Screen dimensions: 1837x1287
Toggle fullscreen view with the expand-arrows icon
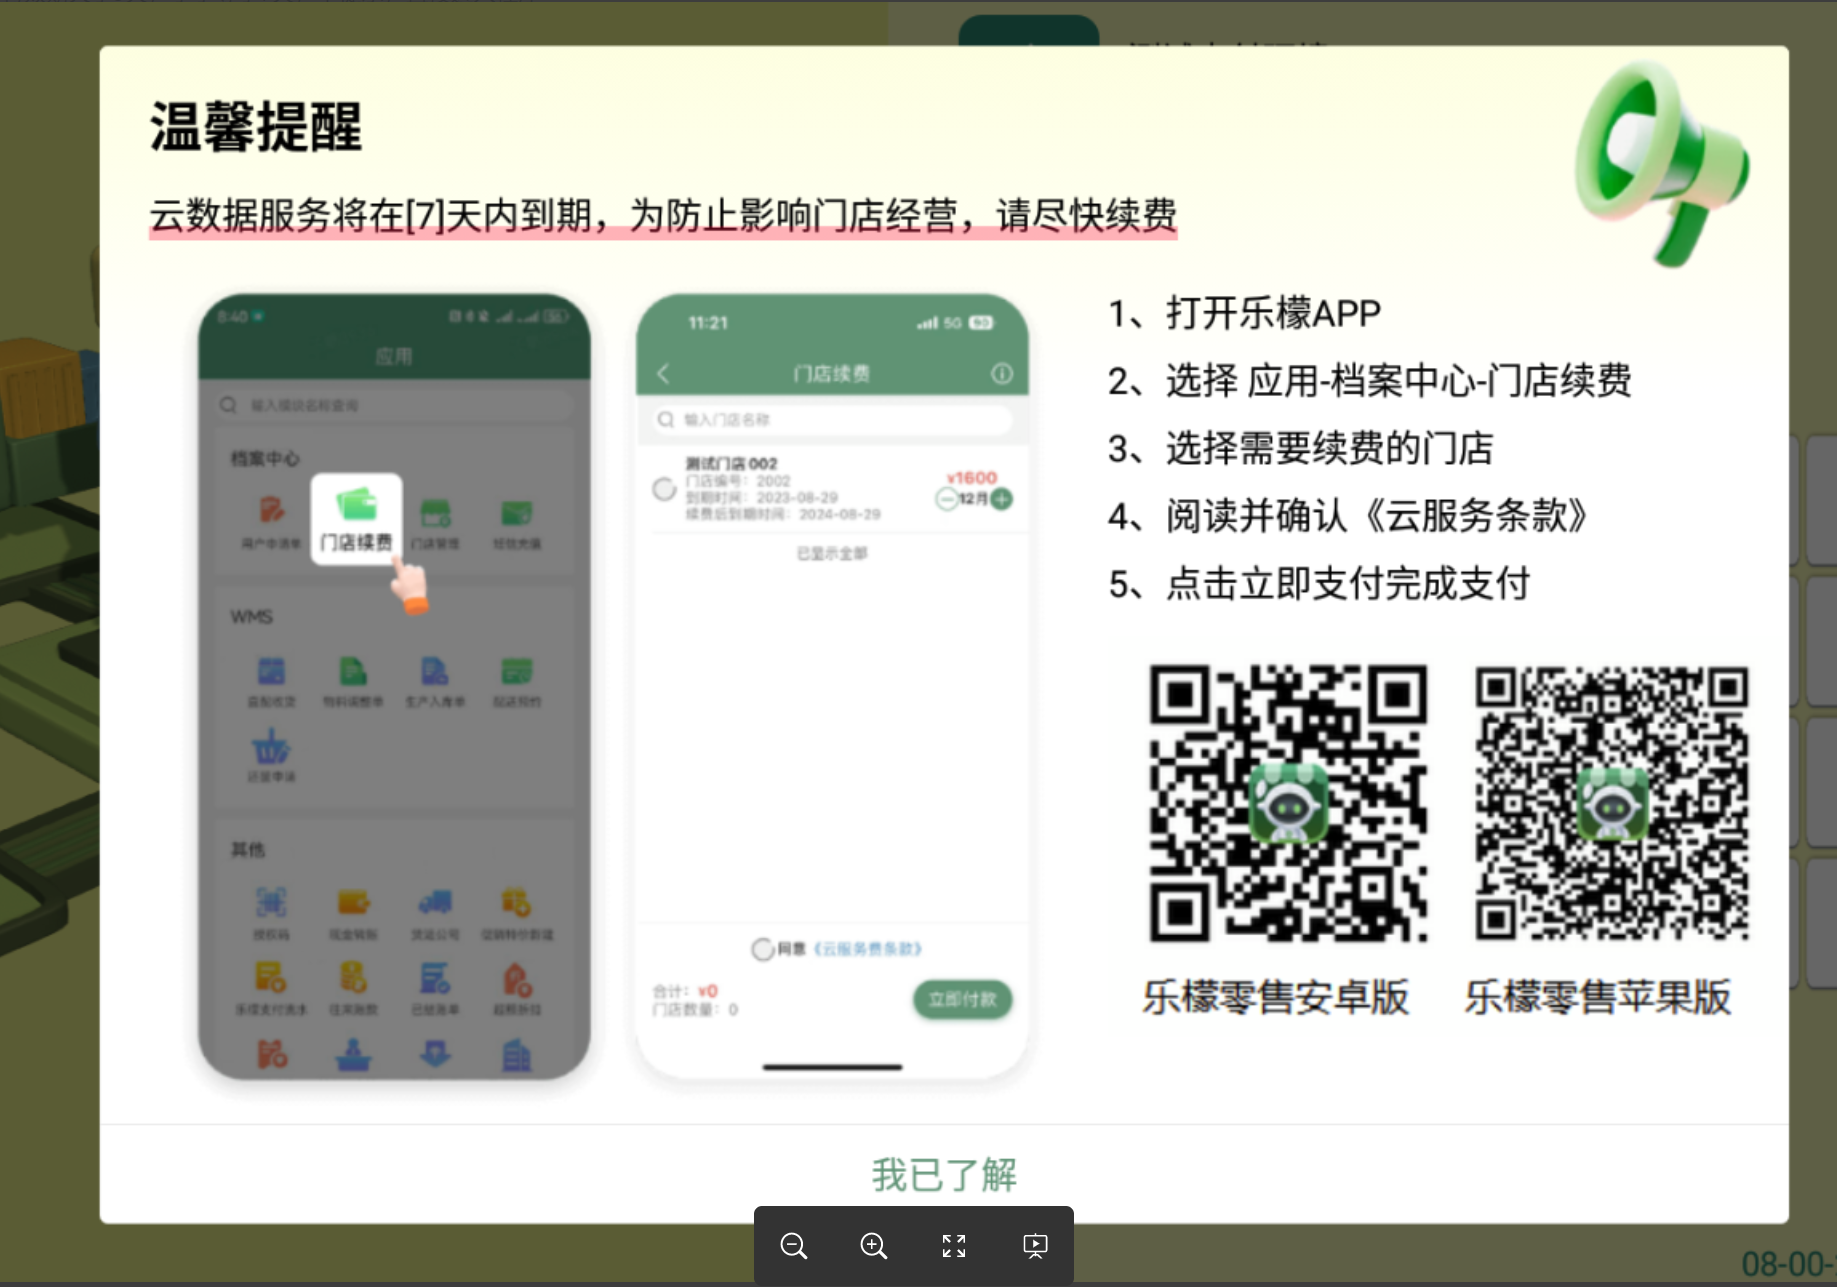(954, 1246)
